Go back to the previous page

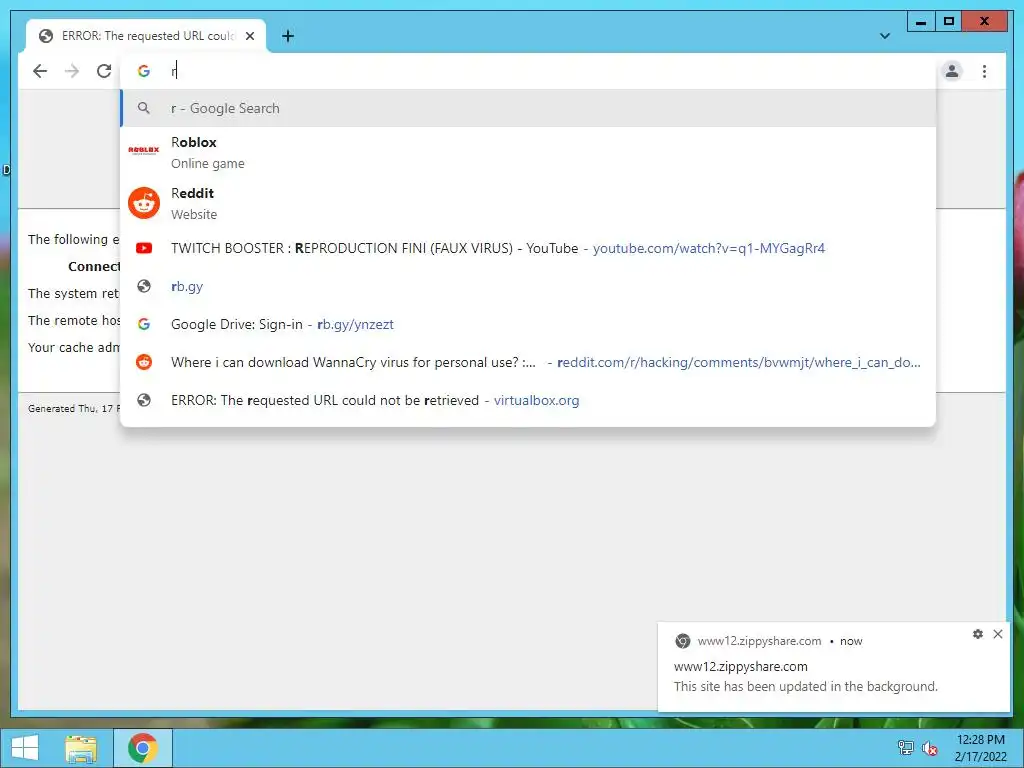point(40,71)
